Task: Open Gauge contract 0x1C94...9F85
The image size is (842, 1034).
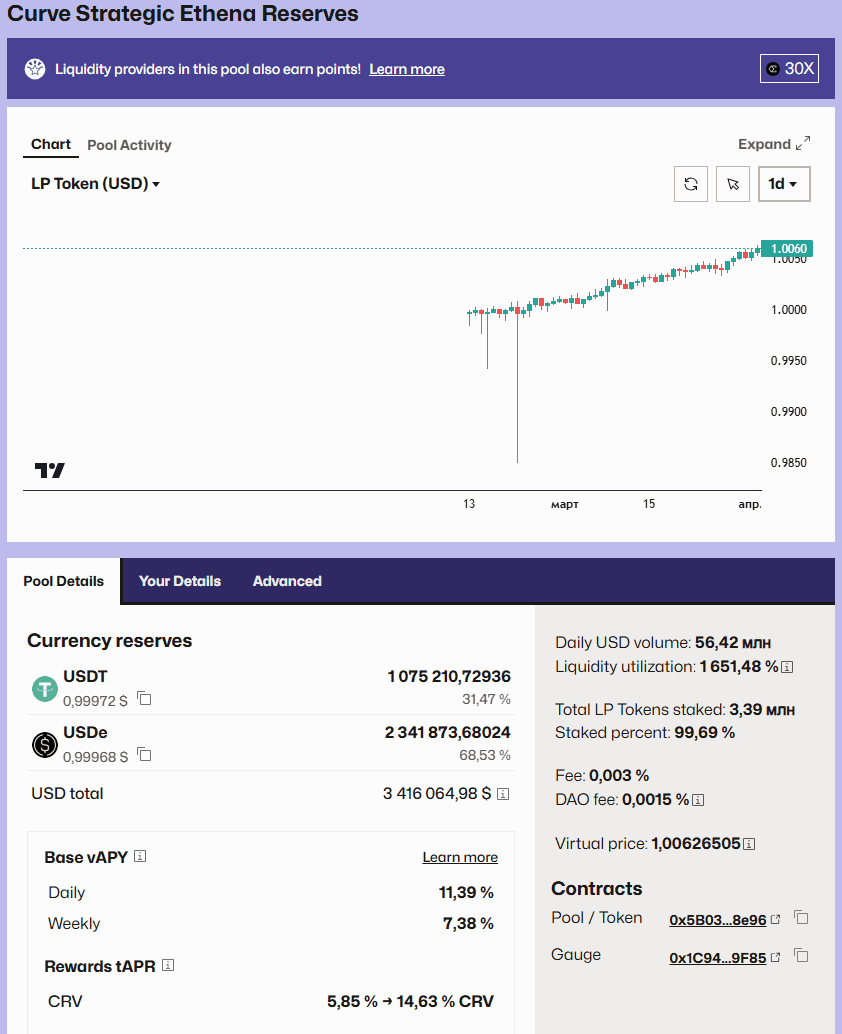Action: [x=725, y=958]
